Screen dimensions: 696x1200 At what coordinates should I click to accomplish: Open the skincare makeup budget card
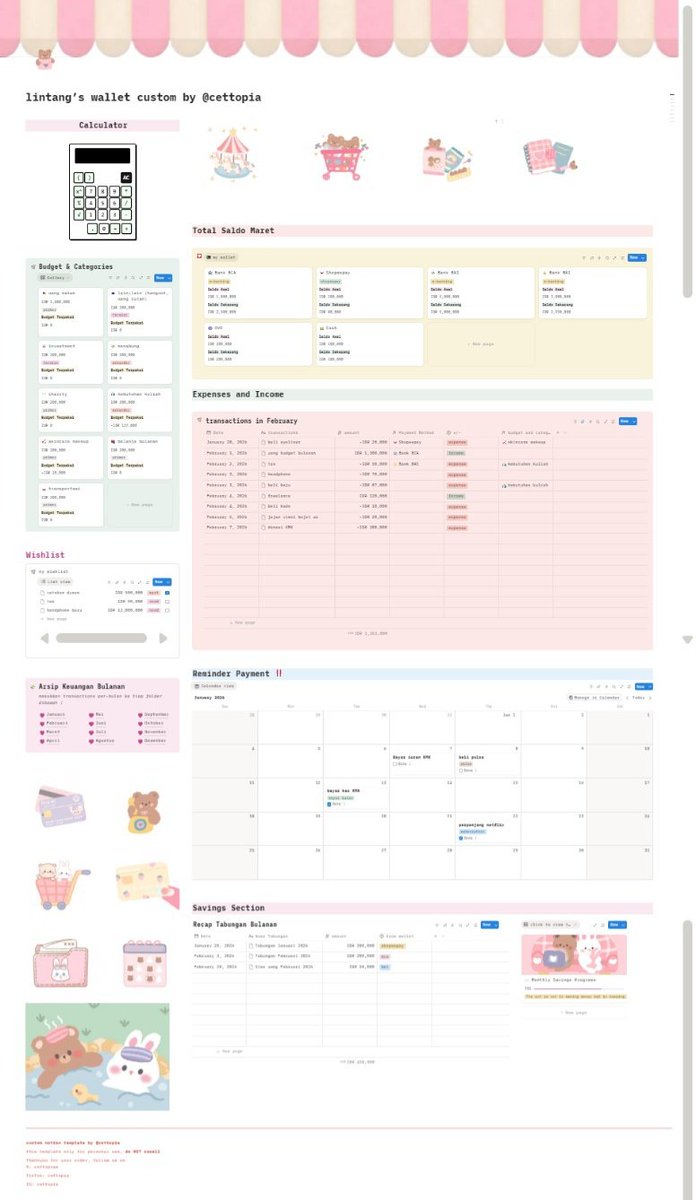coord(71,457)
